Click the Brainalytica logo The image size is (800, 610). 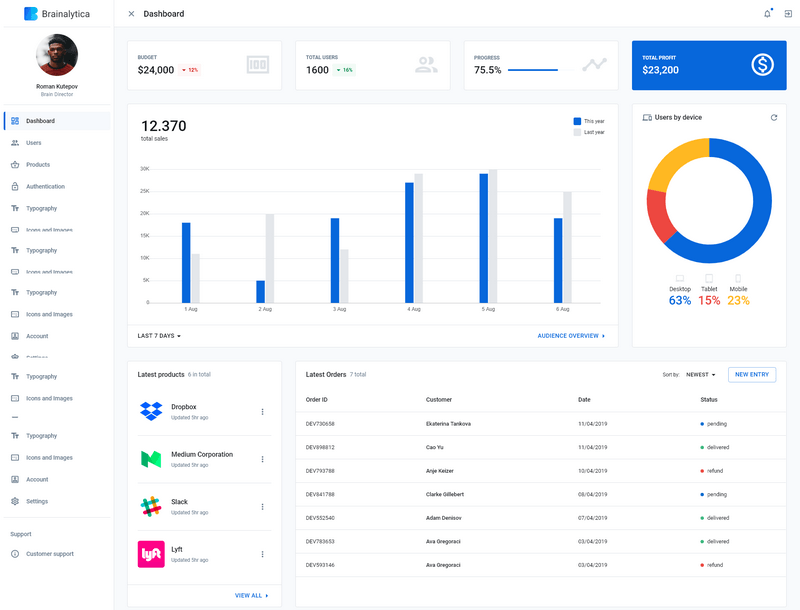click(57, 14)
